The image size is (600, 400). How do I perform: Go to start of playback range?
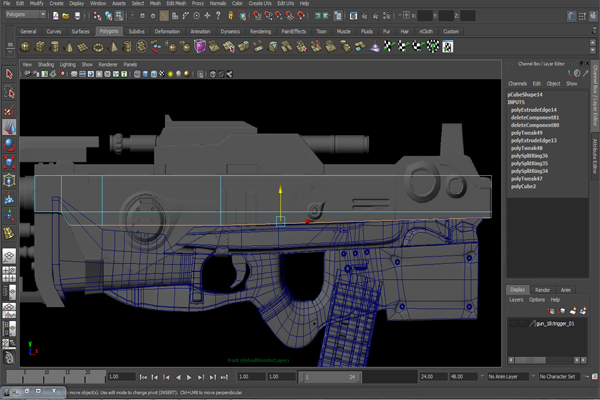pyautogui.click(x=143, y=377)
